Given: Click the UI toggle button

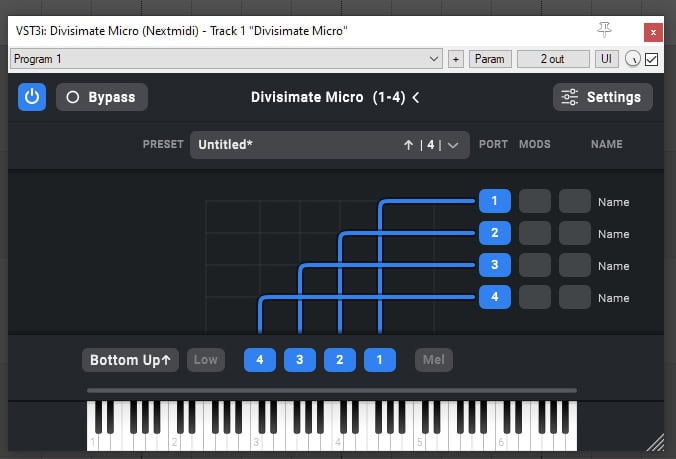Looking at the screenshot, I should (606, 59).
